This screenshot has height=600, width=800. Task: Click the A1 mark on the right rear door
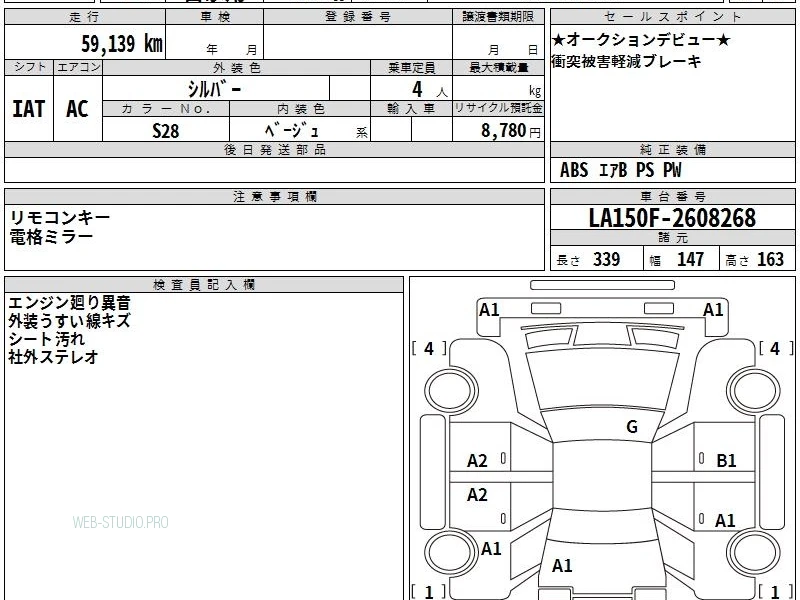point(725,520)
